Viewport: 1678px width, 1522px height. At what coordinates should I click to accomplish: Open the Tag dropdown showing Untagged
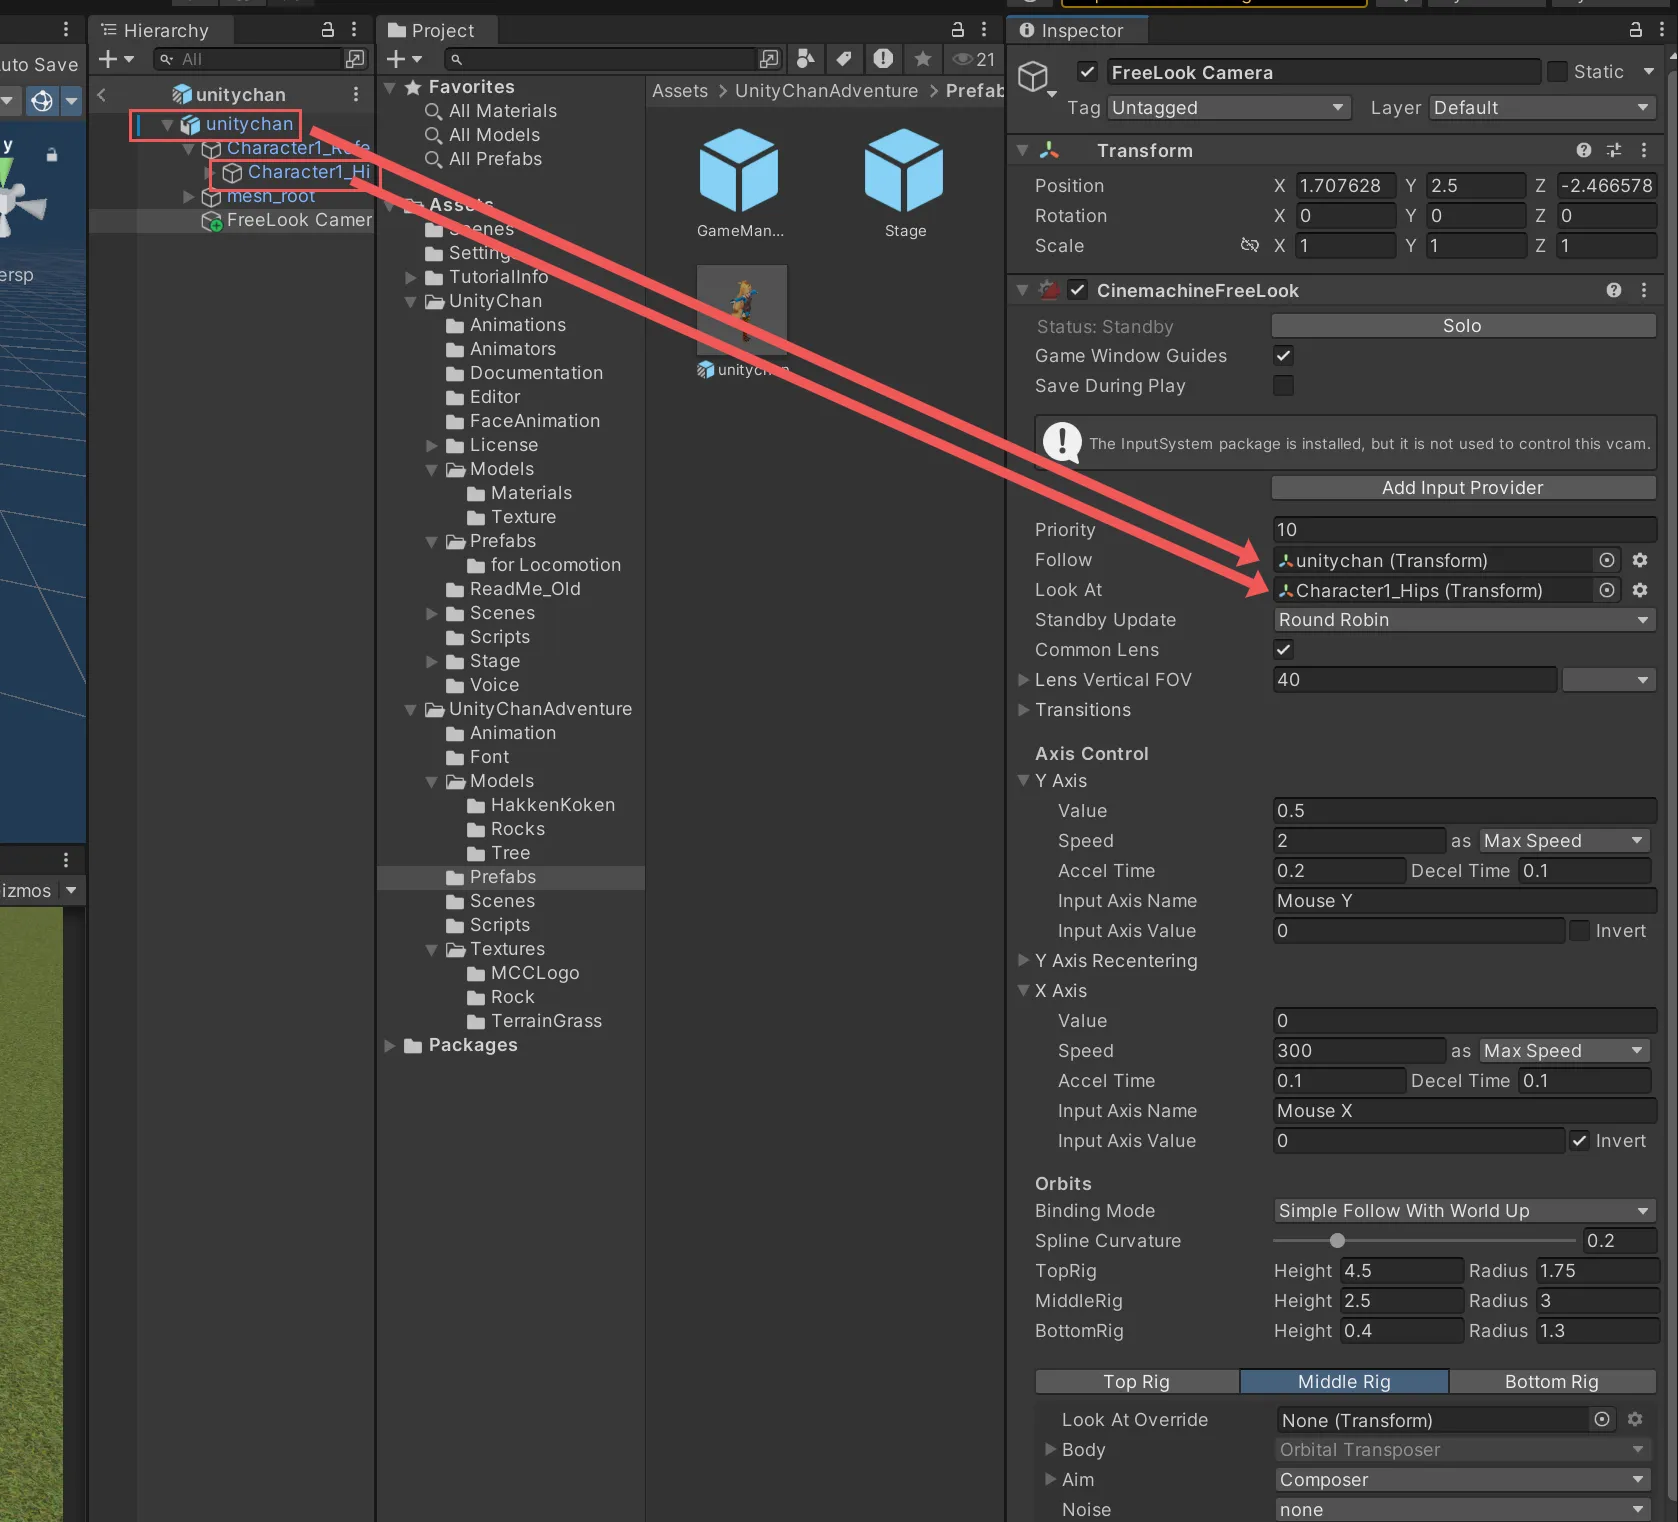tap(1229, 107)
